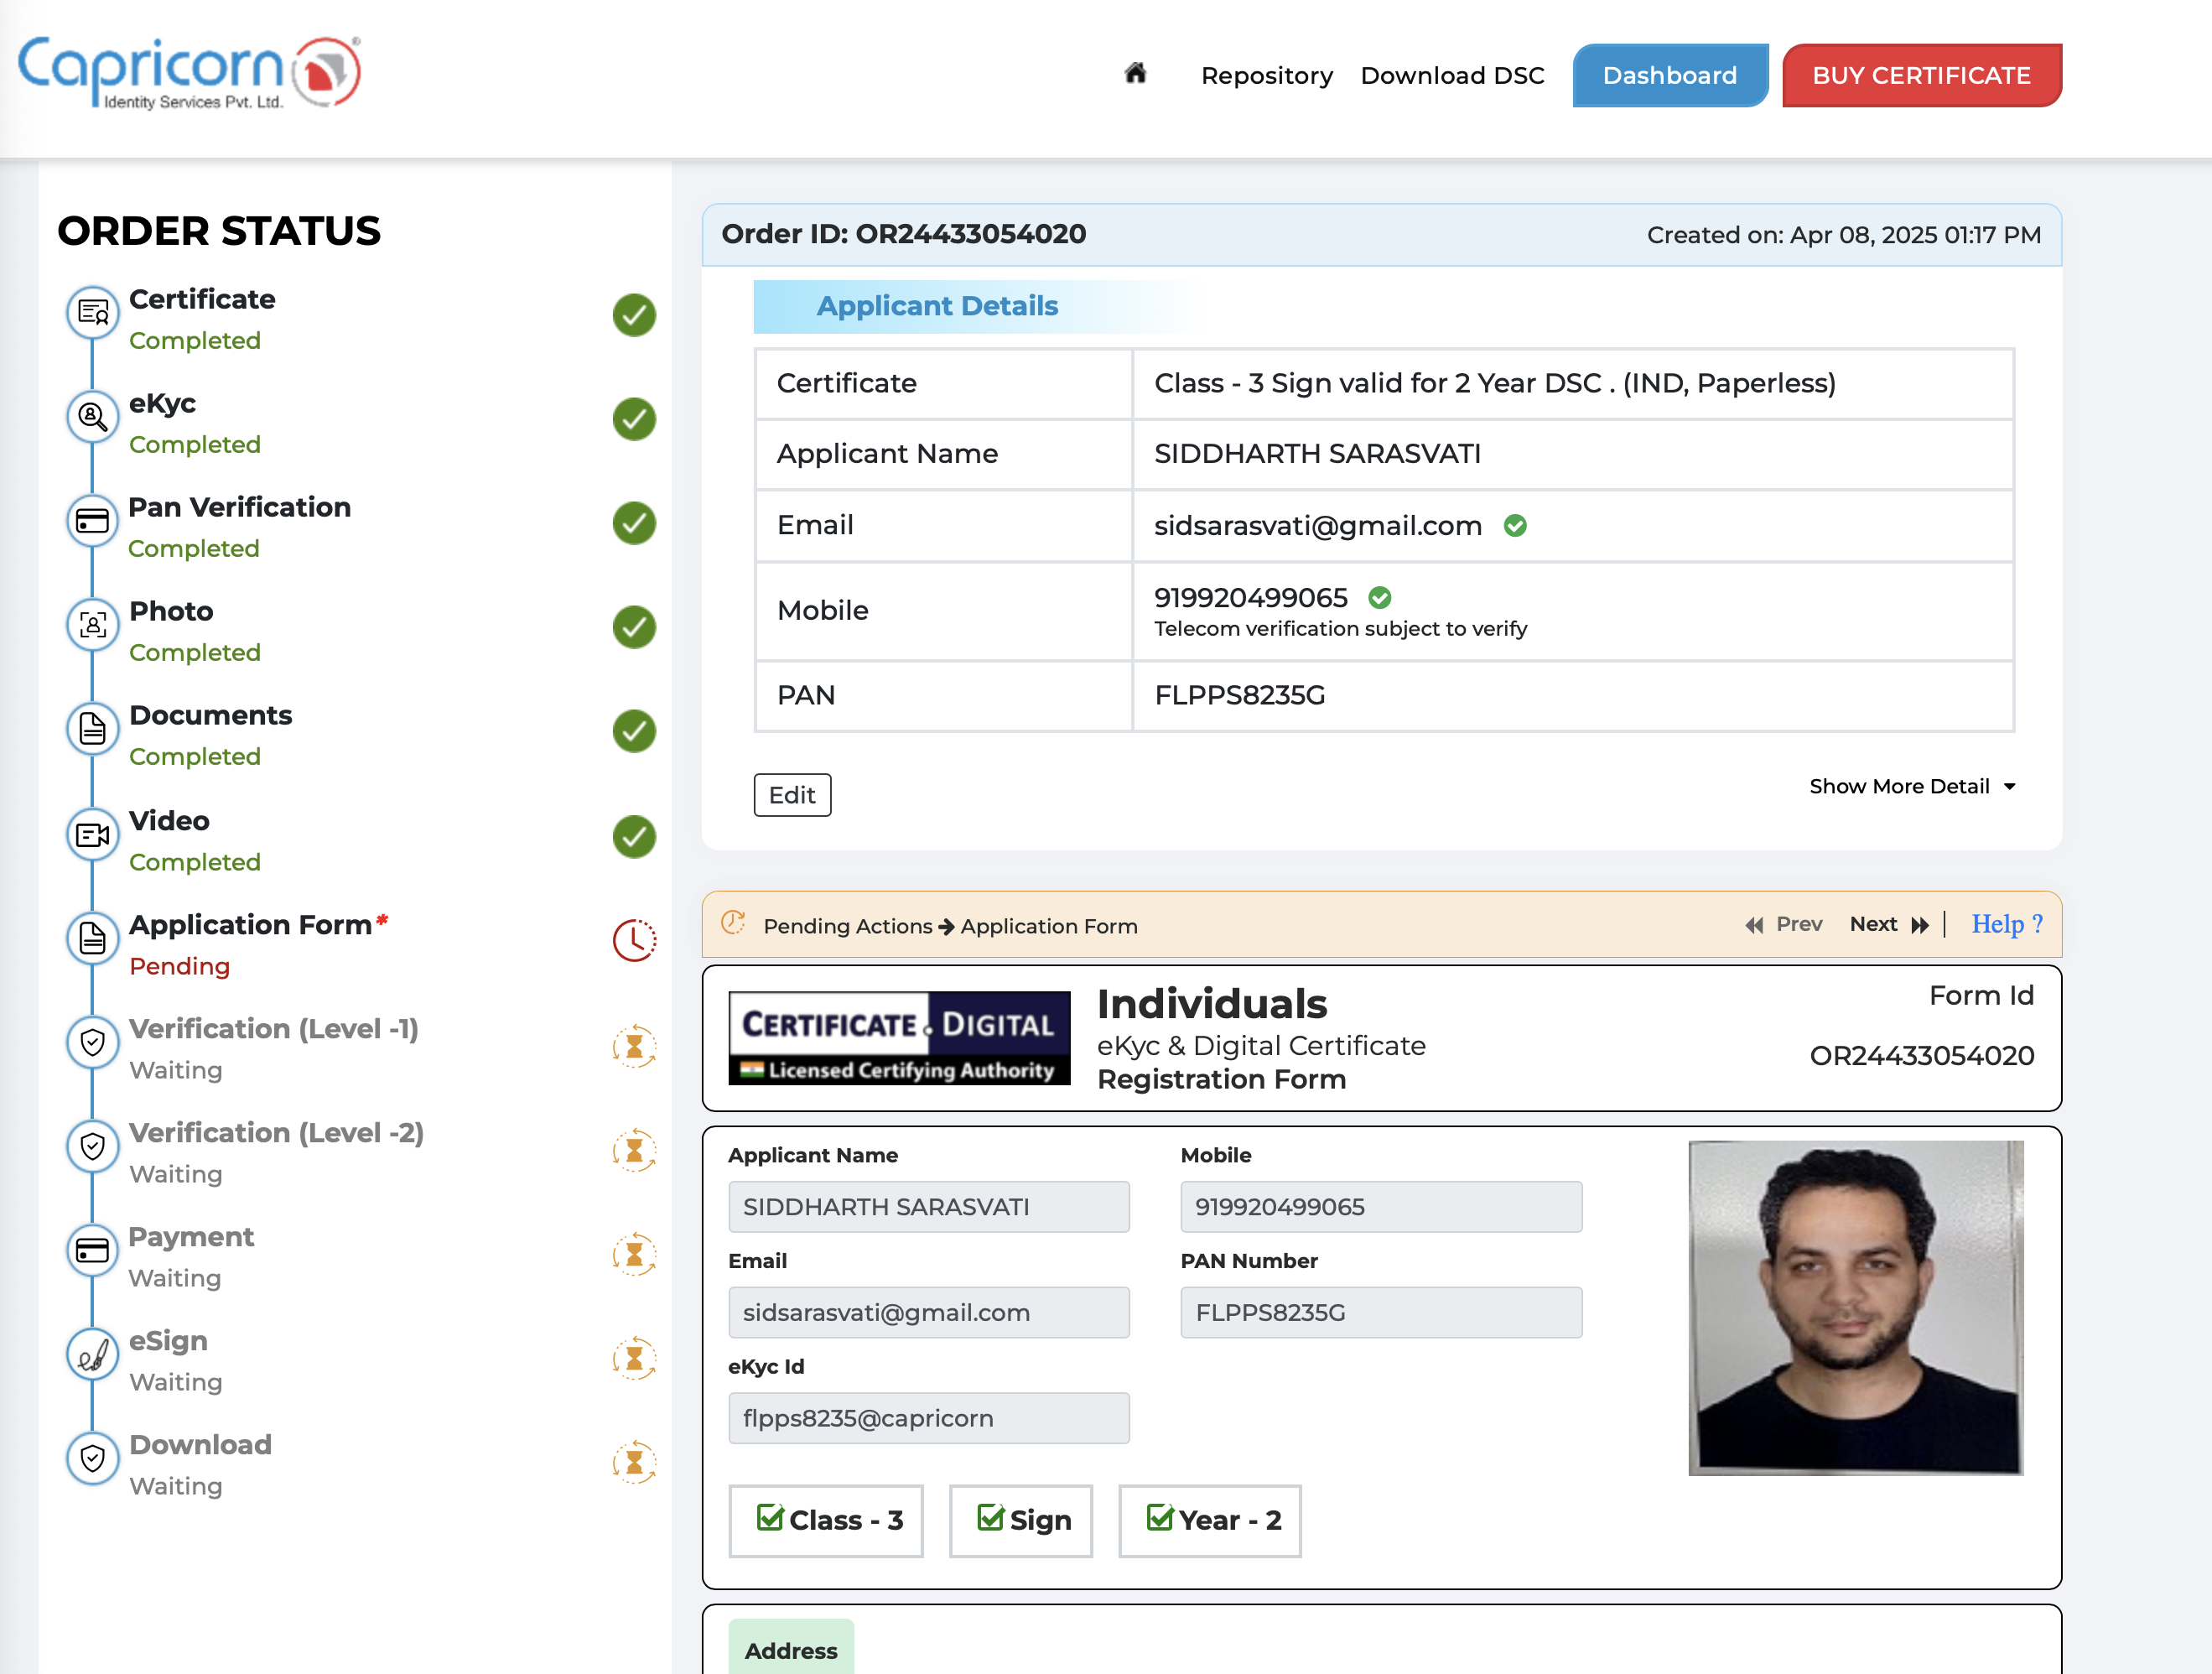Open the Help ? link
Image resolution: width=2212 pixels, height=1674 pixels.
(x=2006, y=924)
